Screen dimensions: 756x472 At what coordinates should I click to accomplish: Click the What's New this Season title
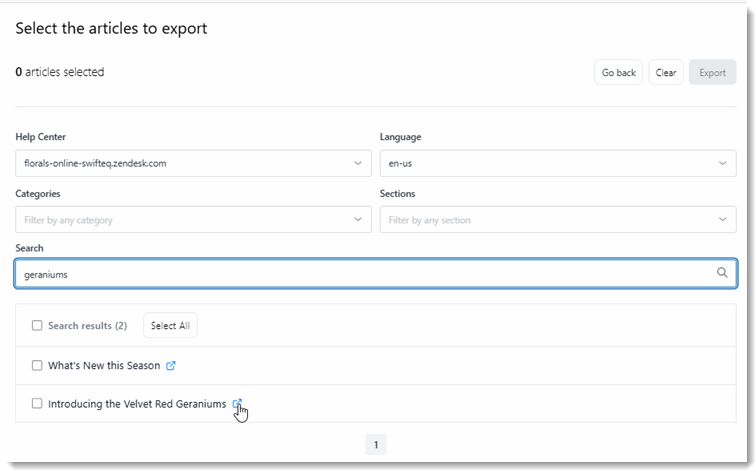coord(104,365)
